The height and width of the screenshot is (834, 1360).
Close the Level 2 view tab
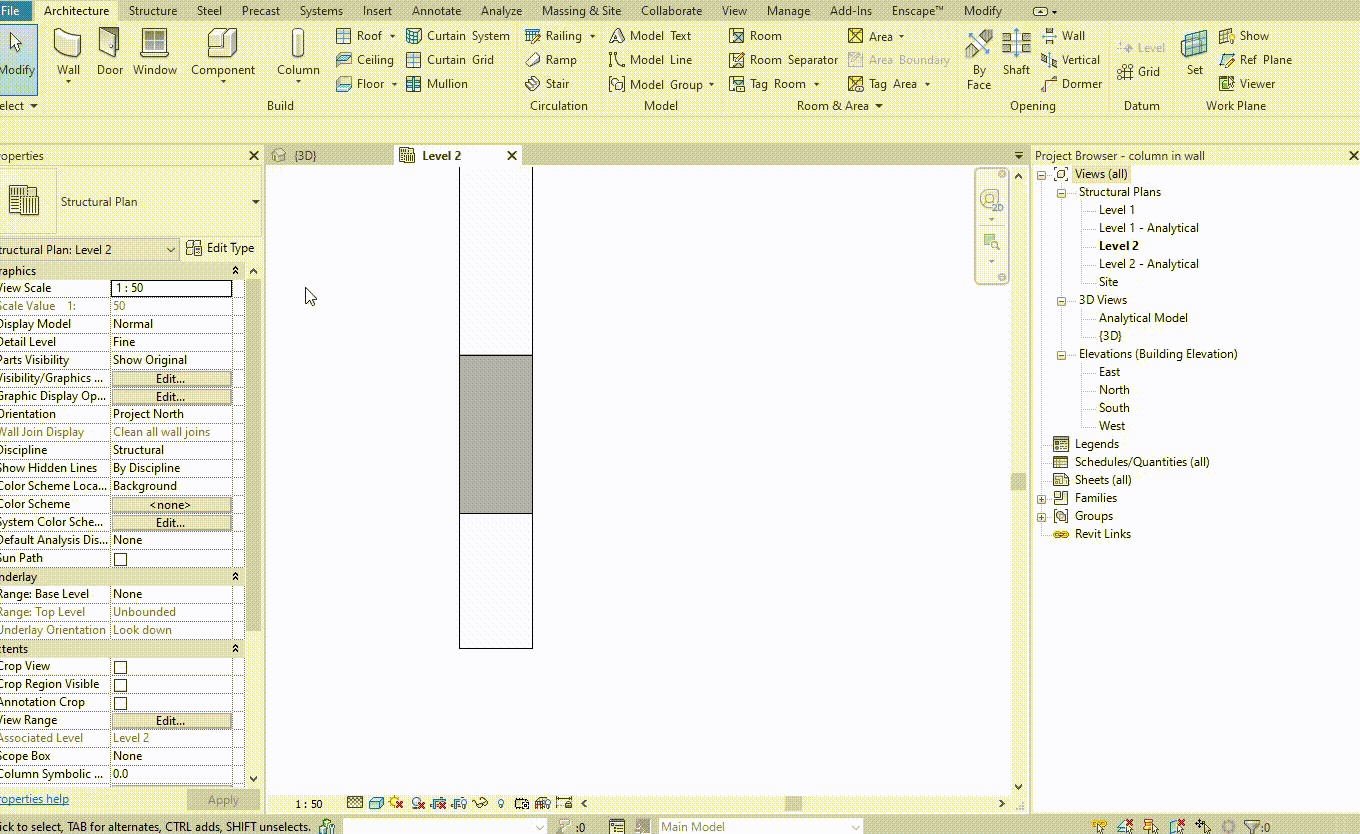[512, 156]
